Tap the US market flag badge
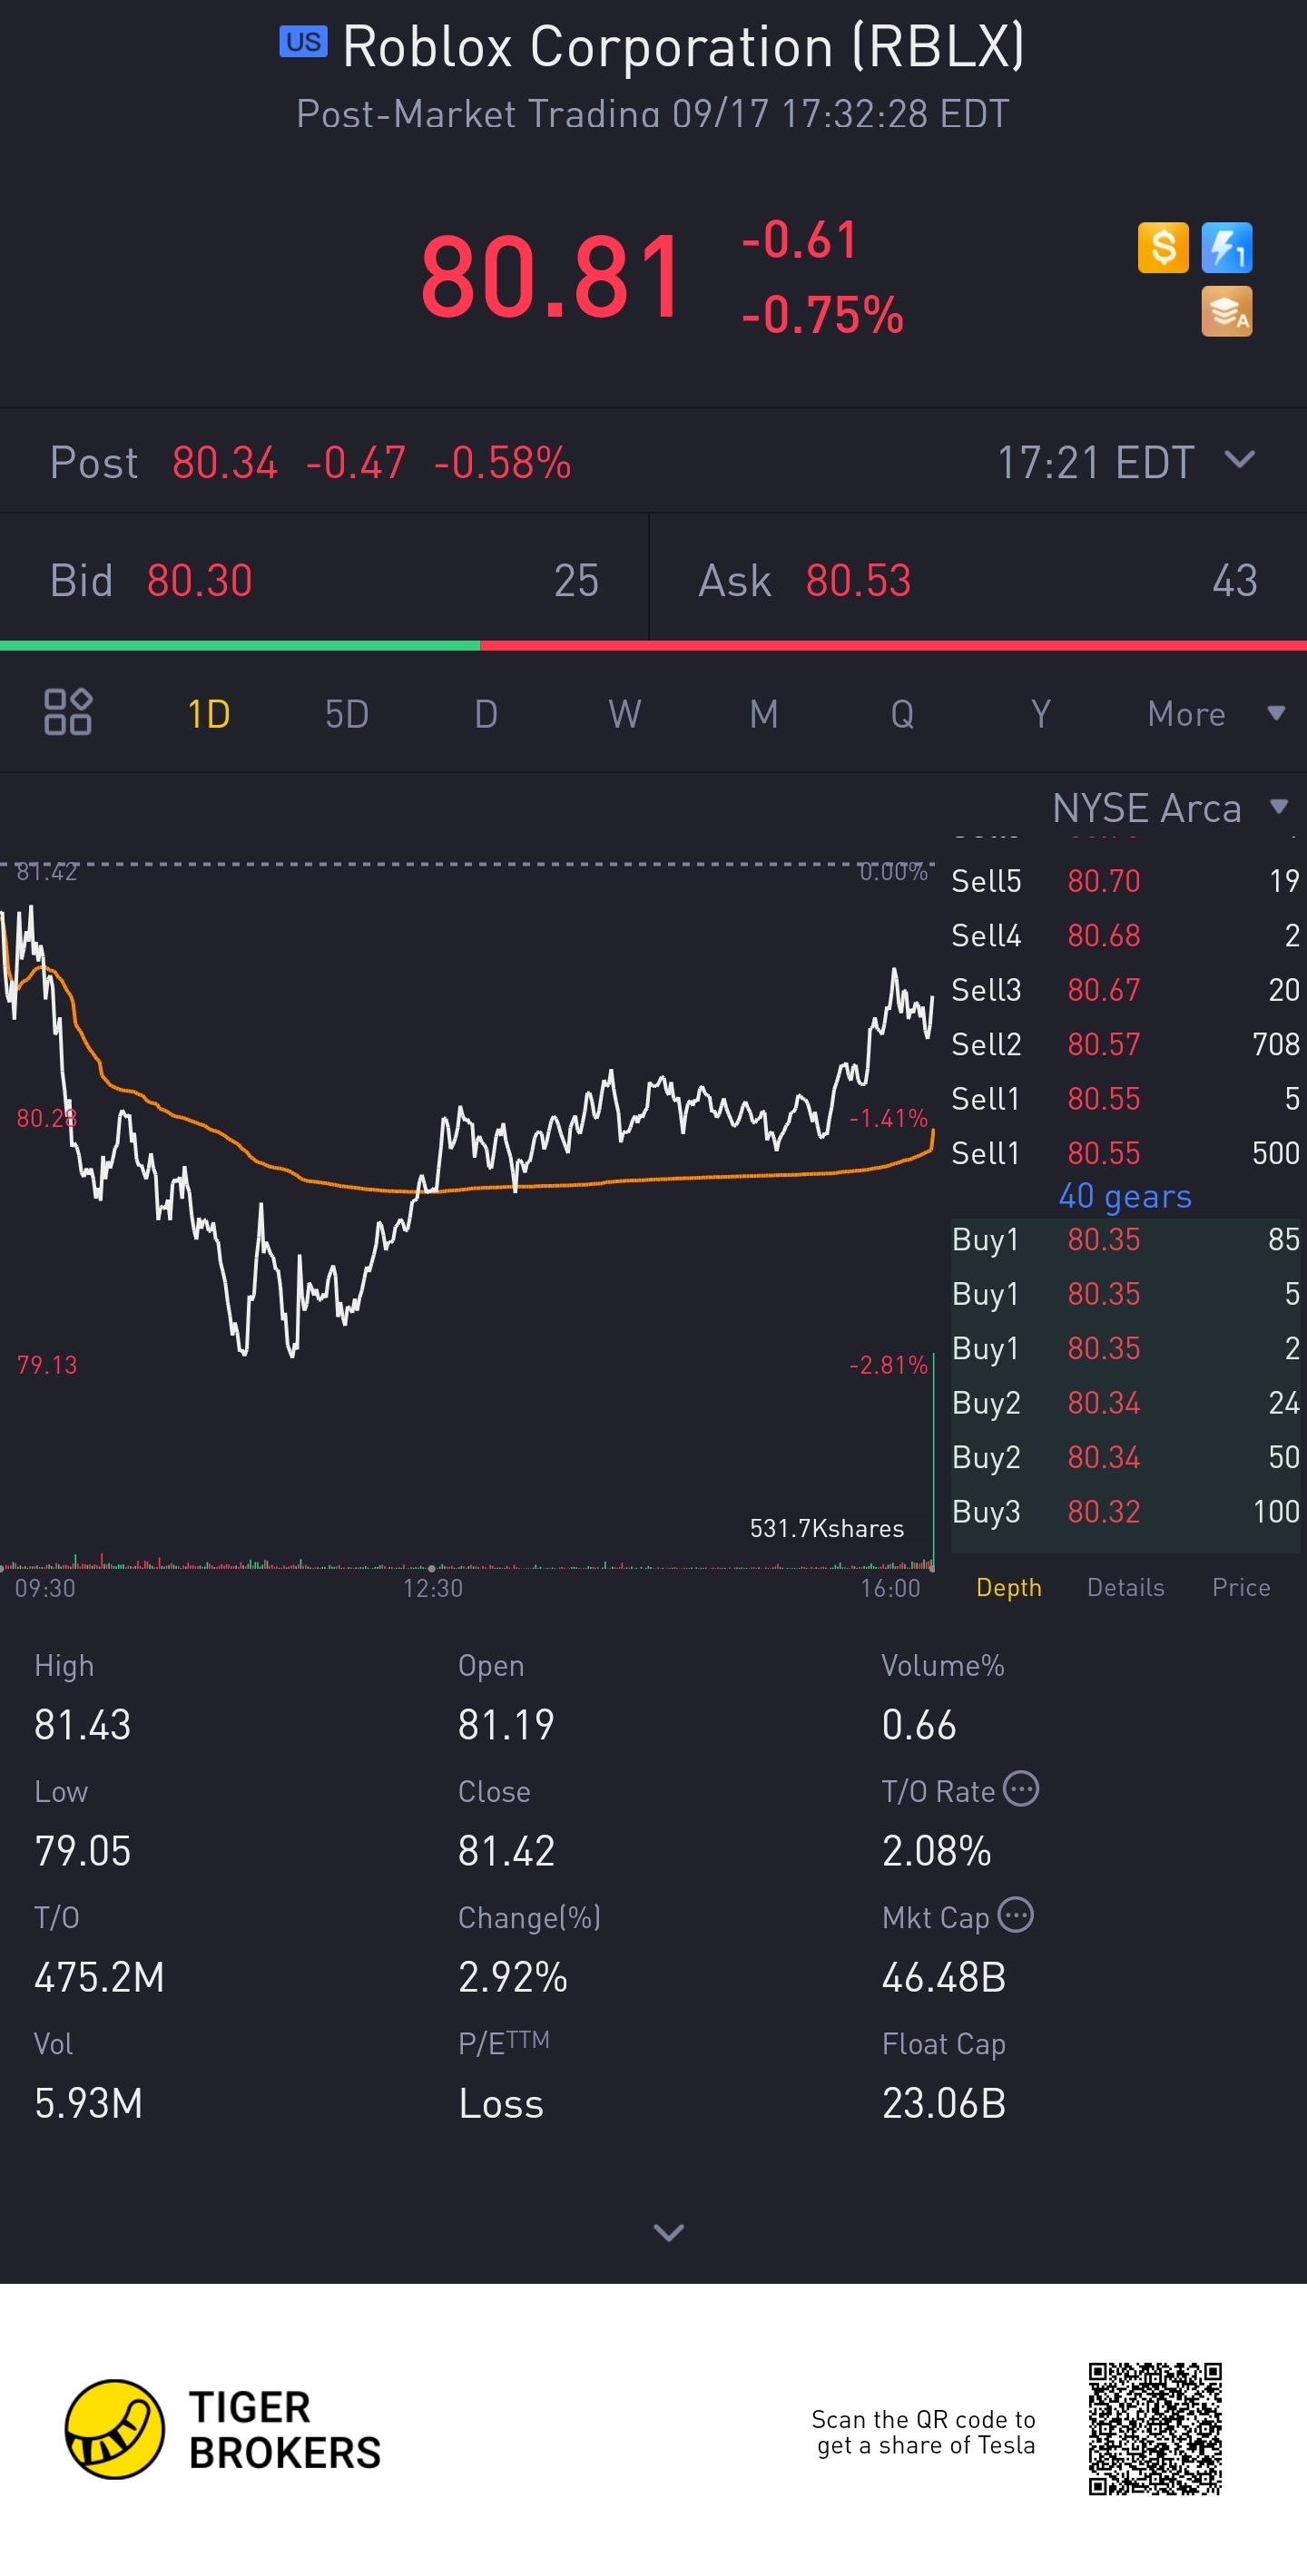 click(303, 42)
